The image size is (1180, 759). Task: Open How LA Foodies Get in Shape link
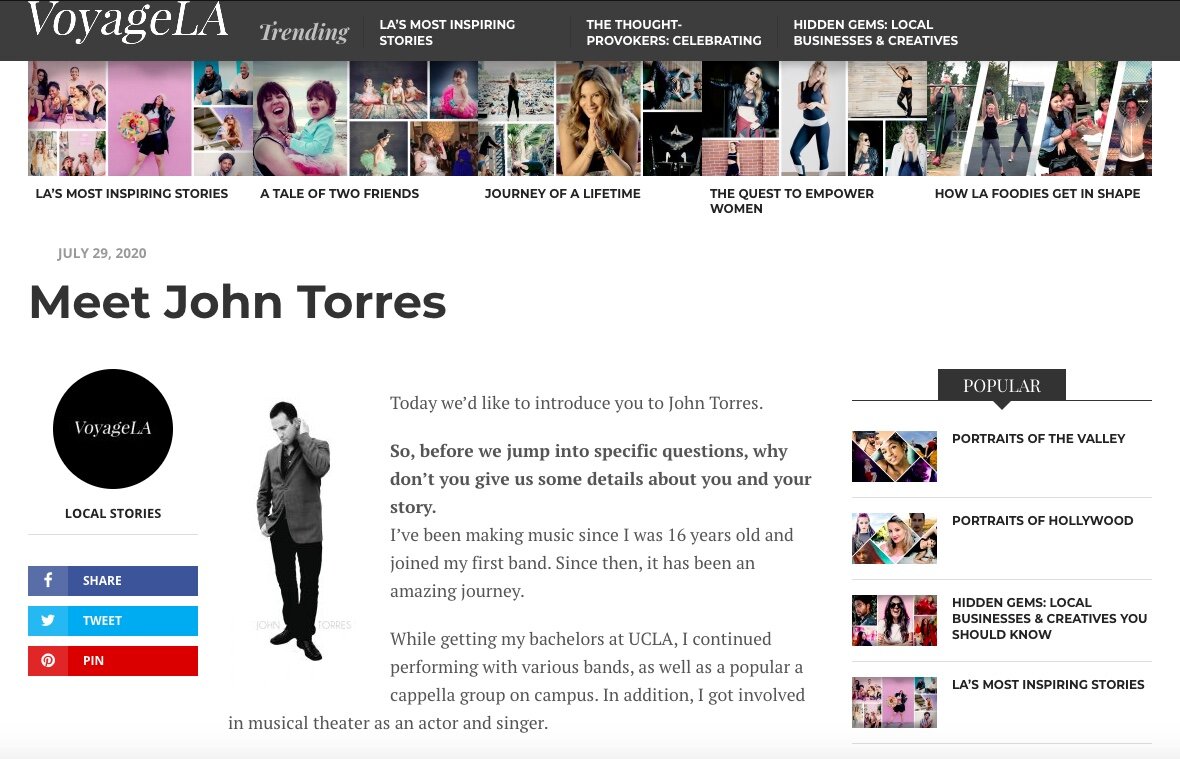click(1037, 193)
